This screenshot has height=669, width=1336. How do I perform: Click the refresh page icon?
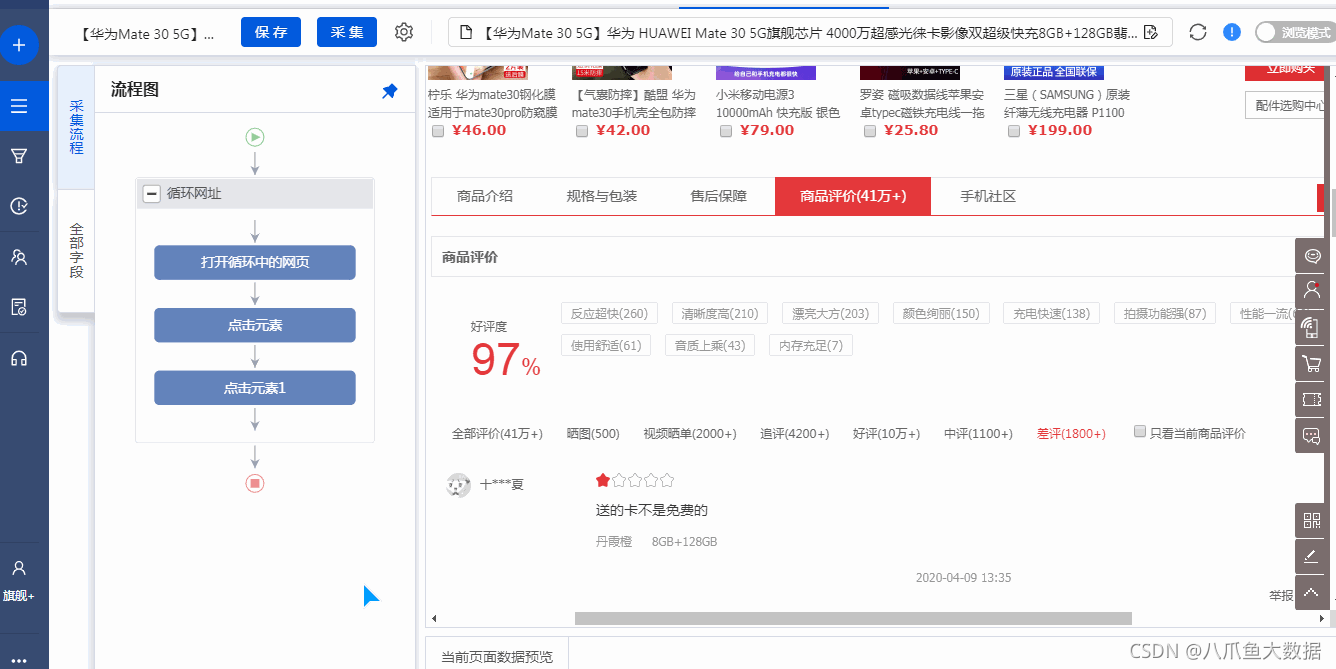coord(1198,32)
